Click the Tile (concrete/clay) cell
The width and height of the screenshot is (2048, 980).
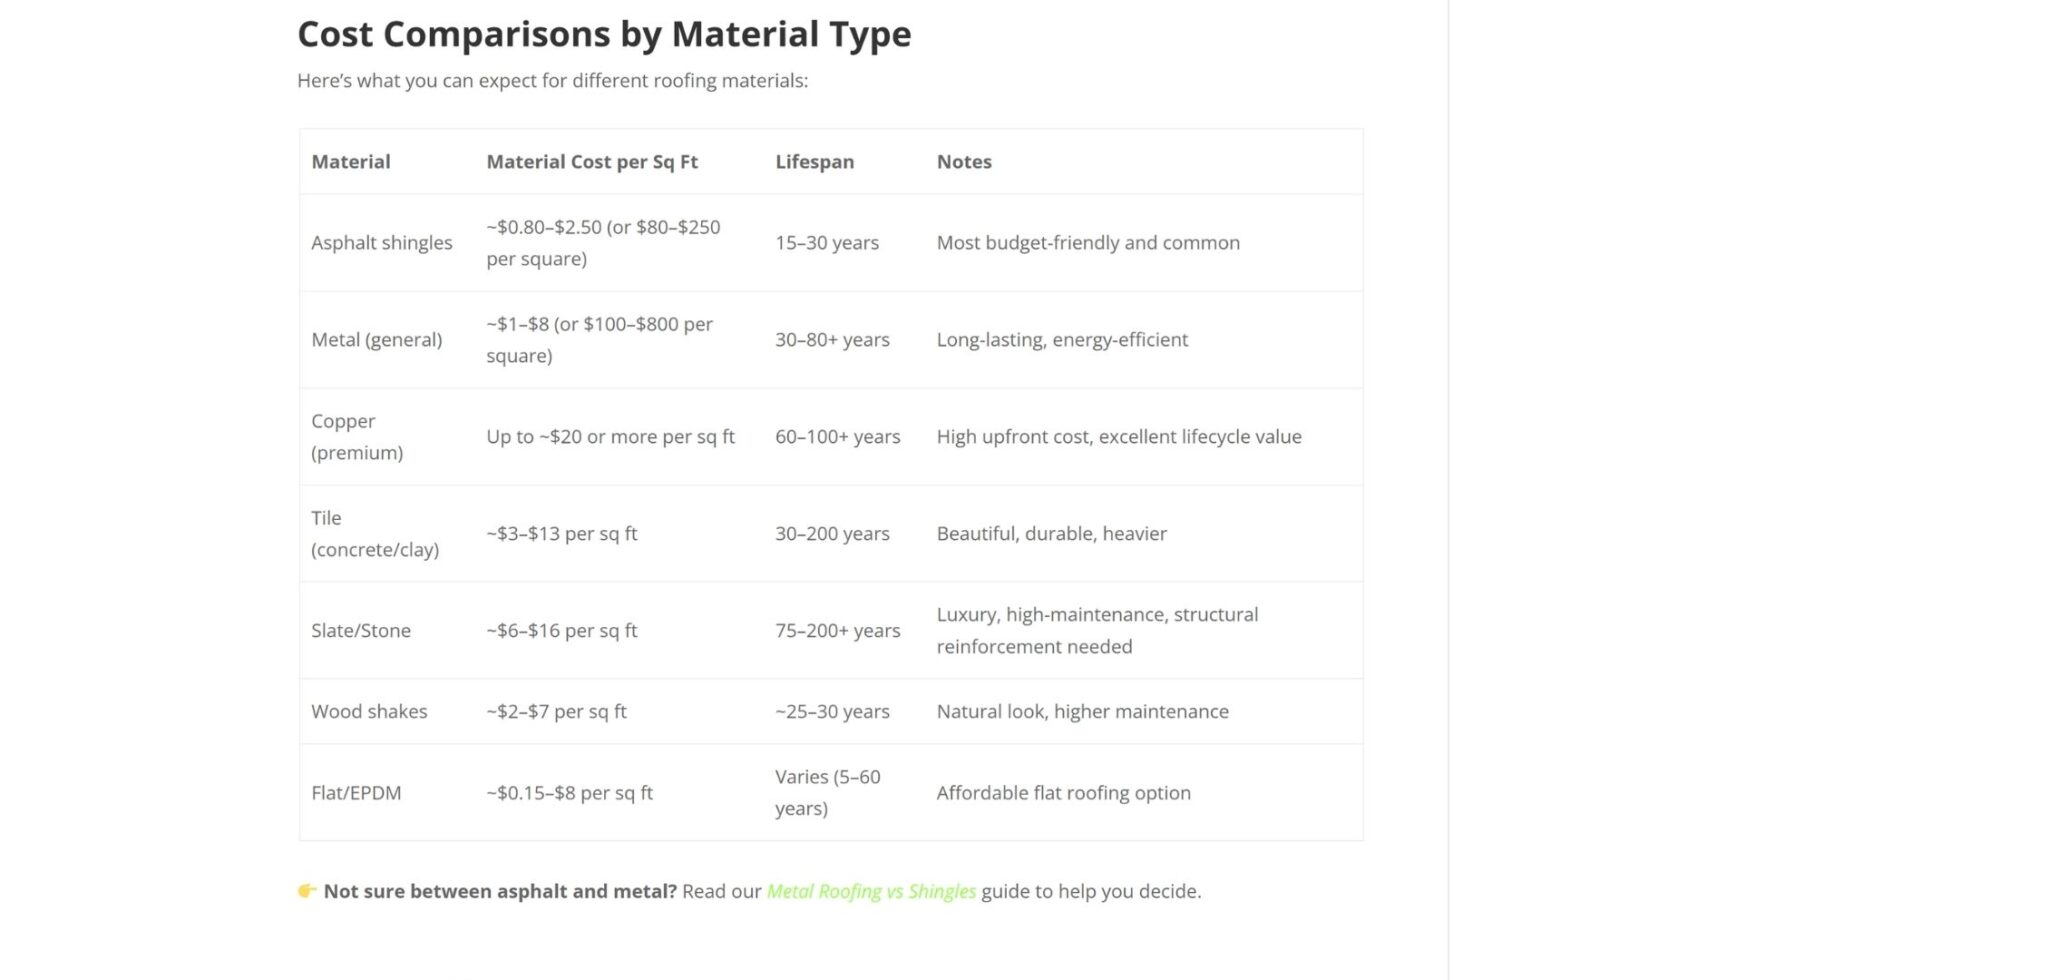pyautogui.click(x=375, y=534)
